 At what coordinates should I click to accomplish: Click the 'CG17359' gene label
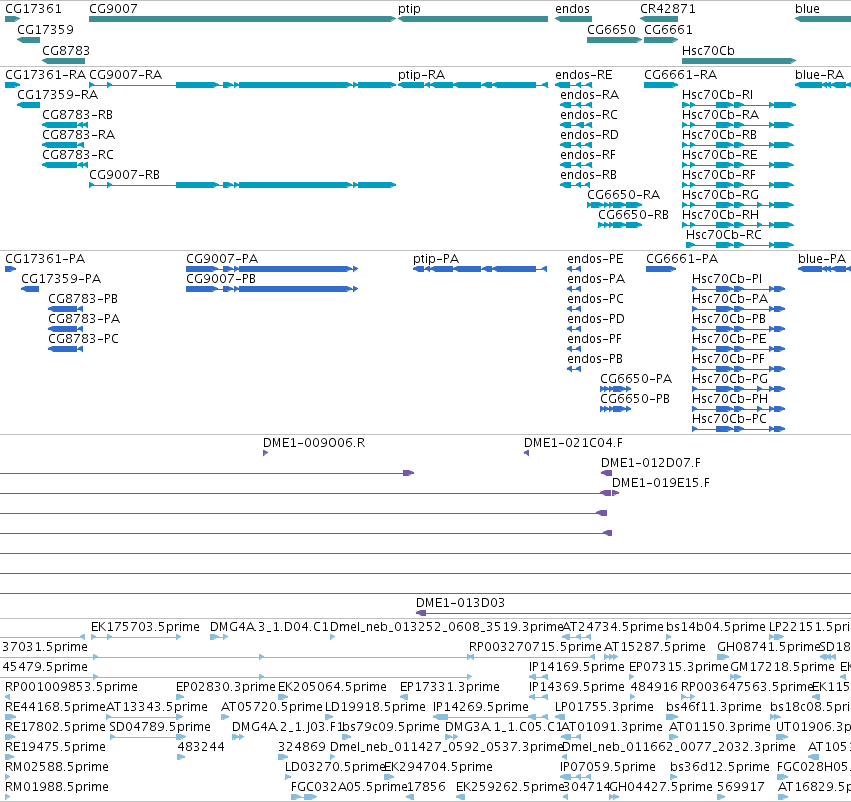[45, 29]
